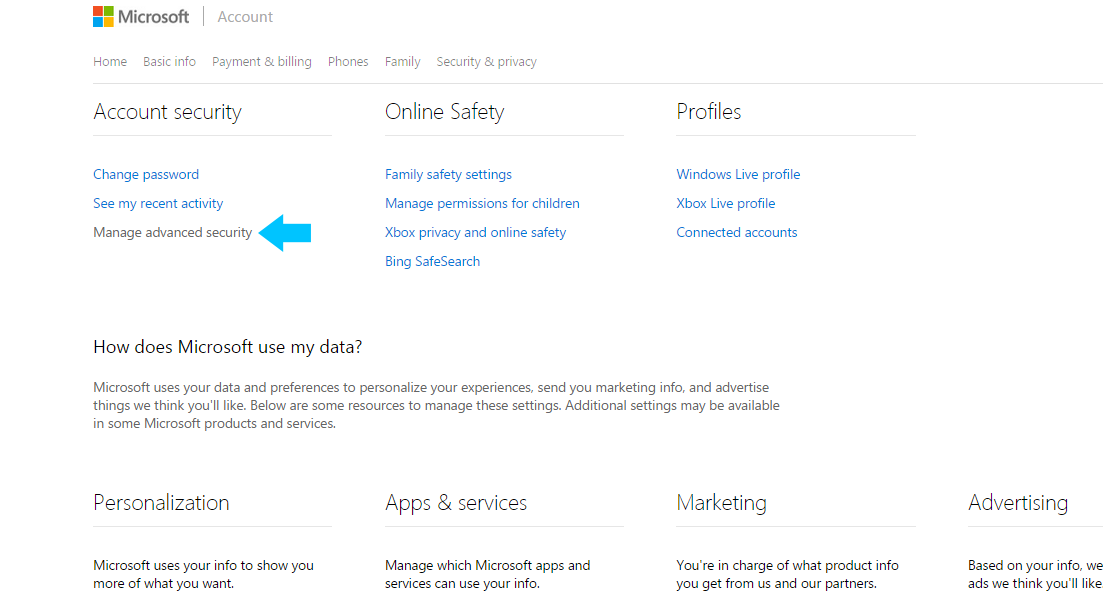The image size is (1103, 602).
Task: Open Xbox privacy and online safety
Action: [x=476, y=232]
